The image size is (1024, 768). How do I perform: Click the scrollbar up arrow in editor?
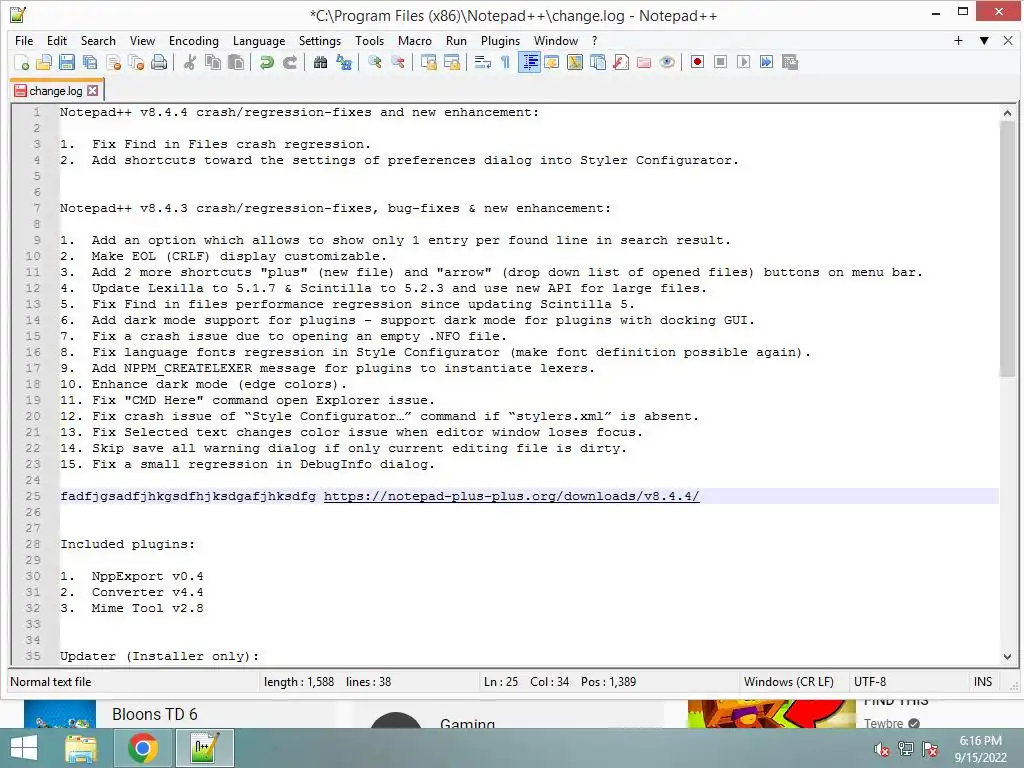[1007, 113]
